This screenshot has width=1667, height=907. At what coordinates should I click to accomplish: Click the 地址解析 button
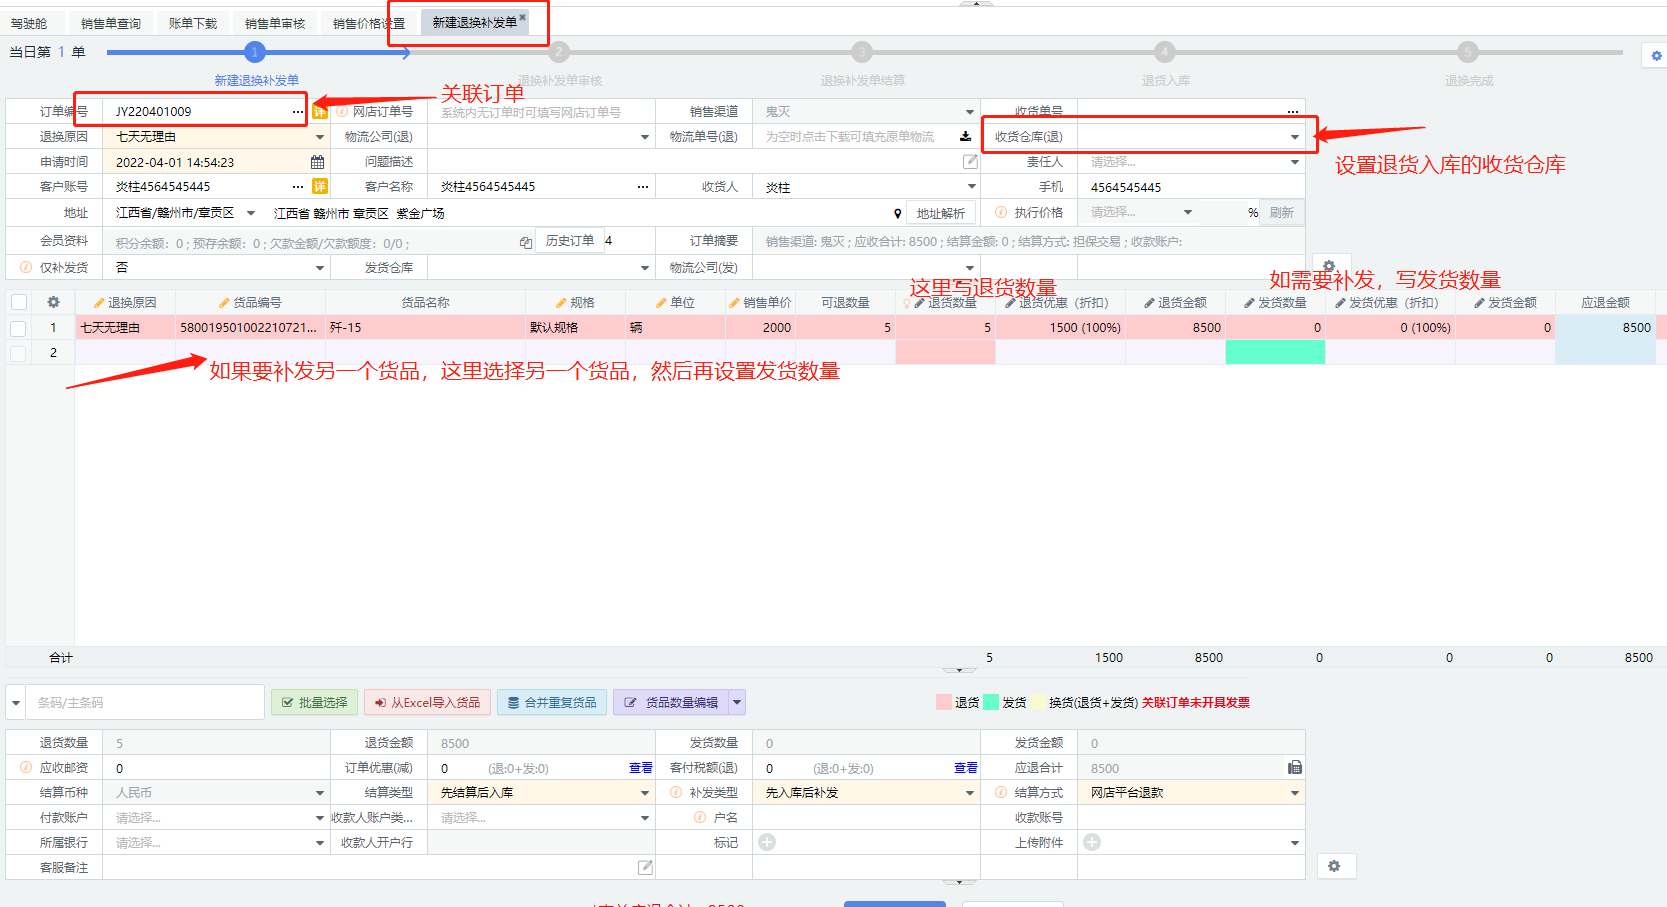click(940, 213)
